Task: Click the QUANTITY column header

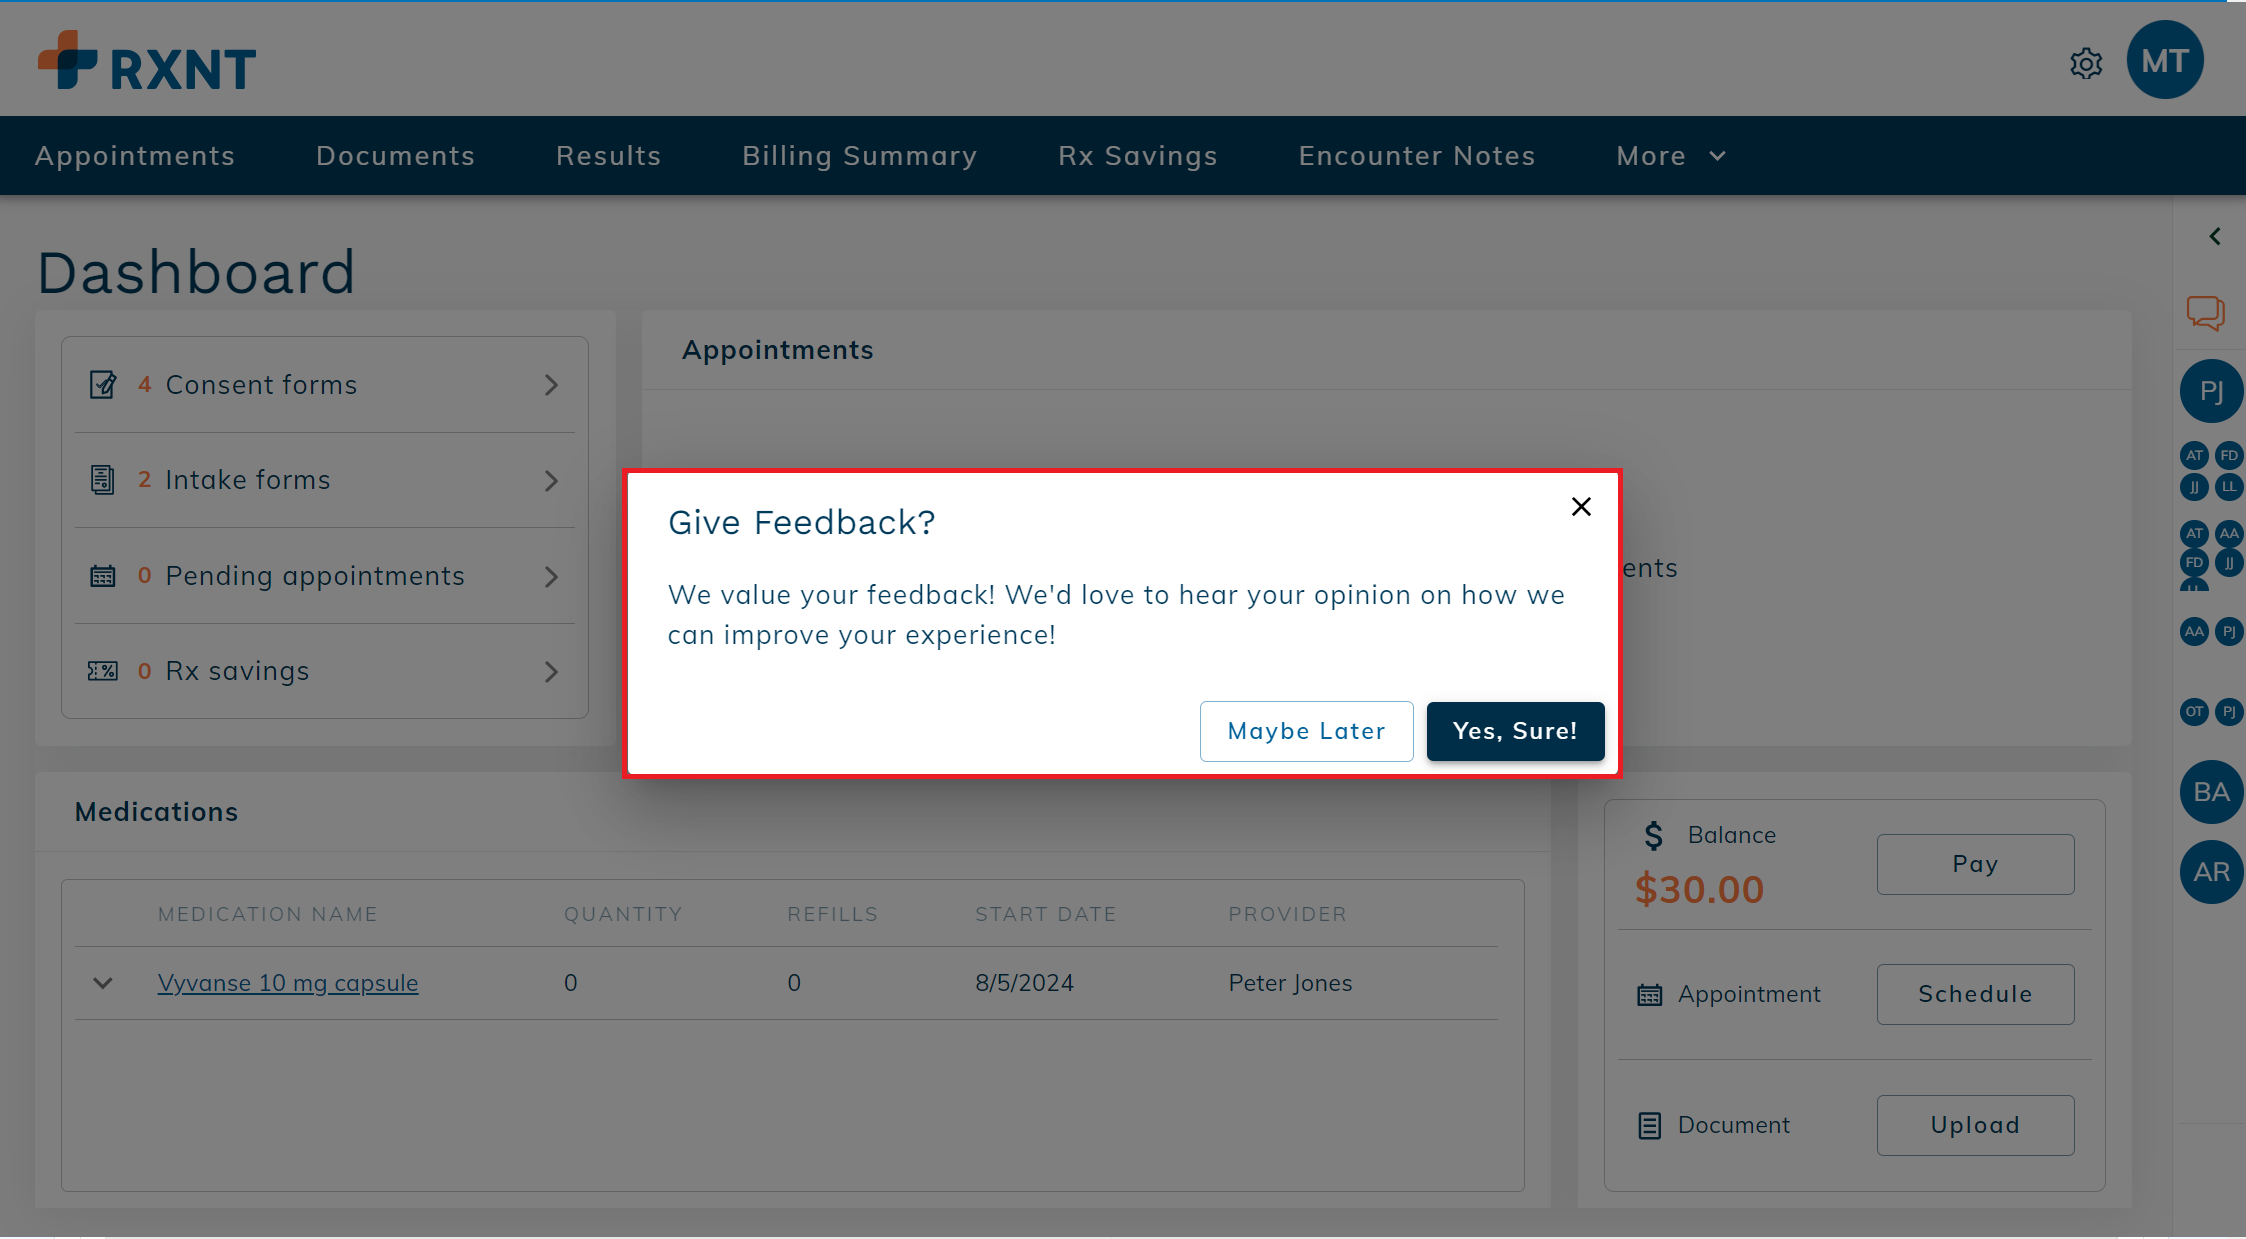Action: coord(623,914)
